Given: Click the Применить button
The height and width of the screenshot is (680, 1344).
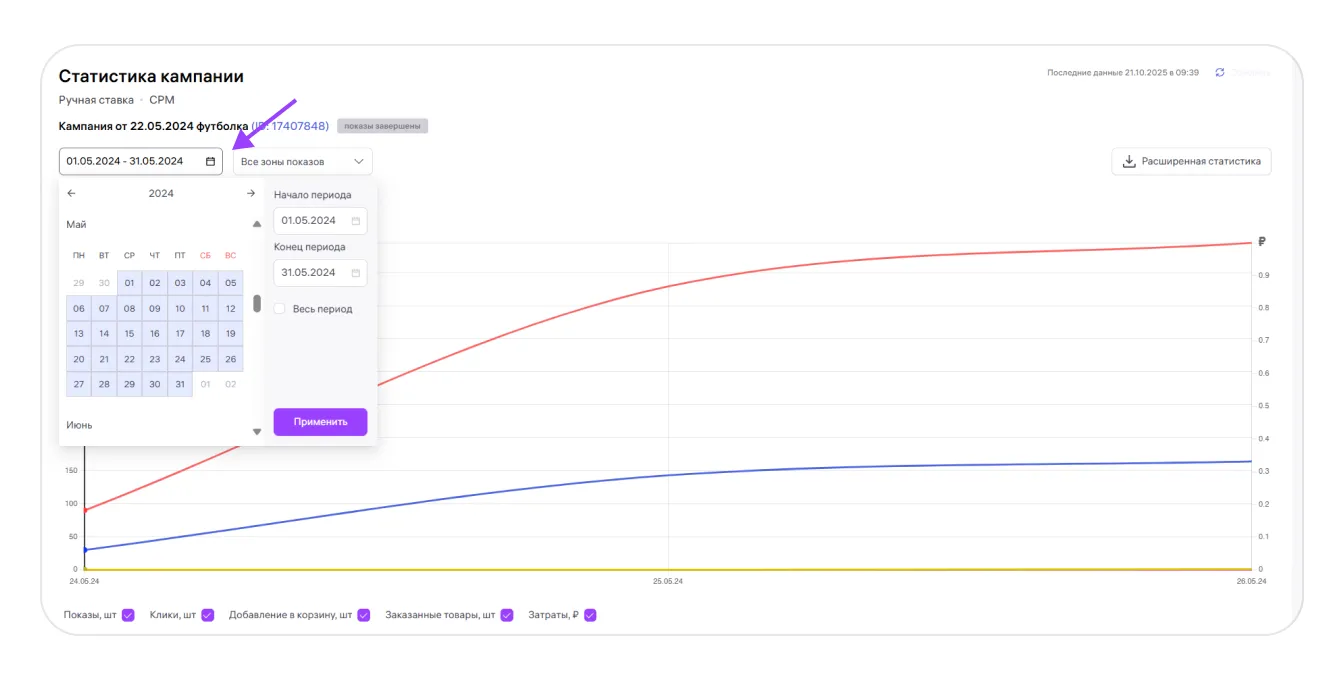Looking at the screenshot, I should coord(320,422).
